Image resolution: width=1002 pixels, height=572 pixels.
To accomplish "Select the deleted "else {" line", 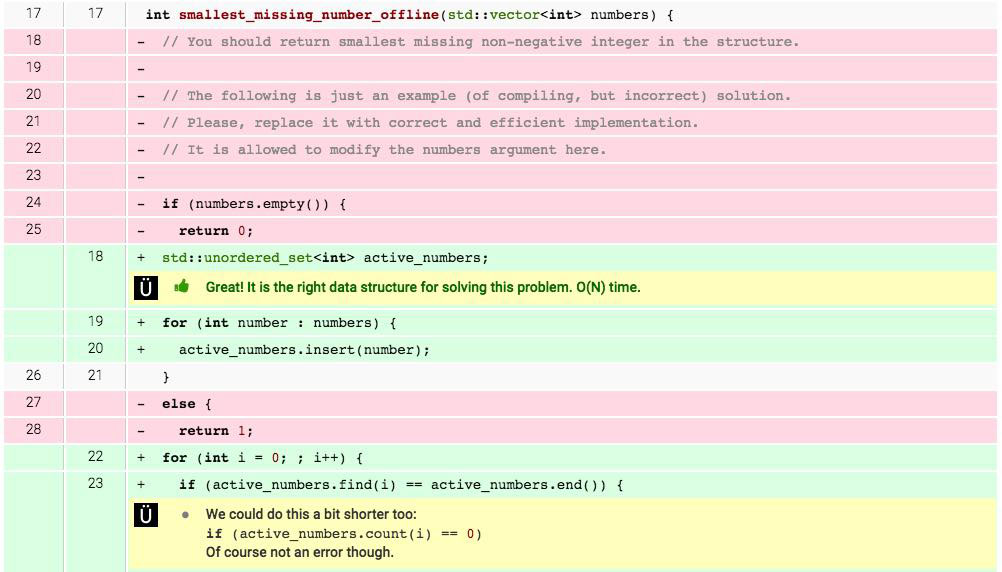I will tap(186, 404).
